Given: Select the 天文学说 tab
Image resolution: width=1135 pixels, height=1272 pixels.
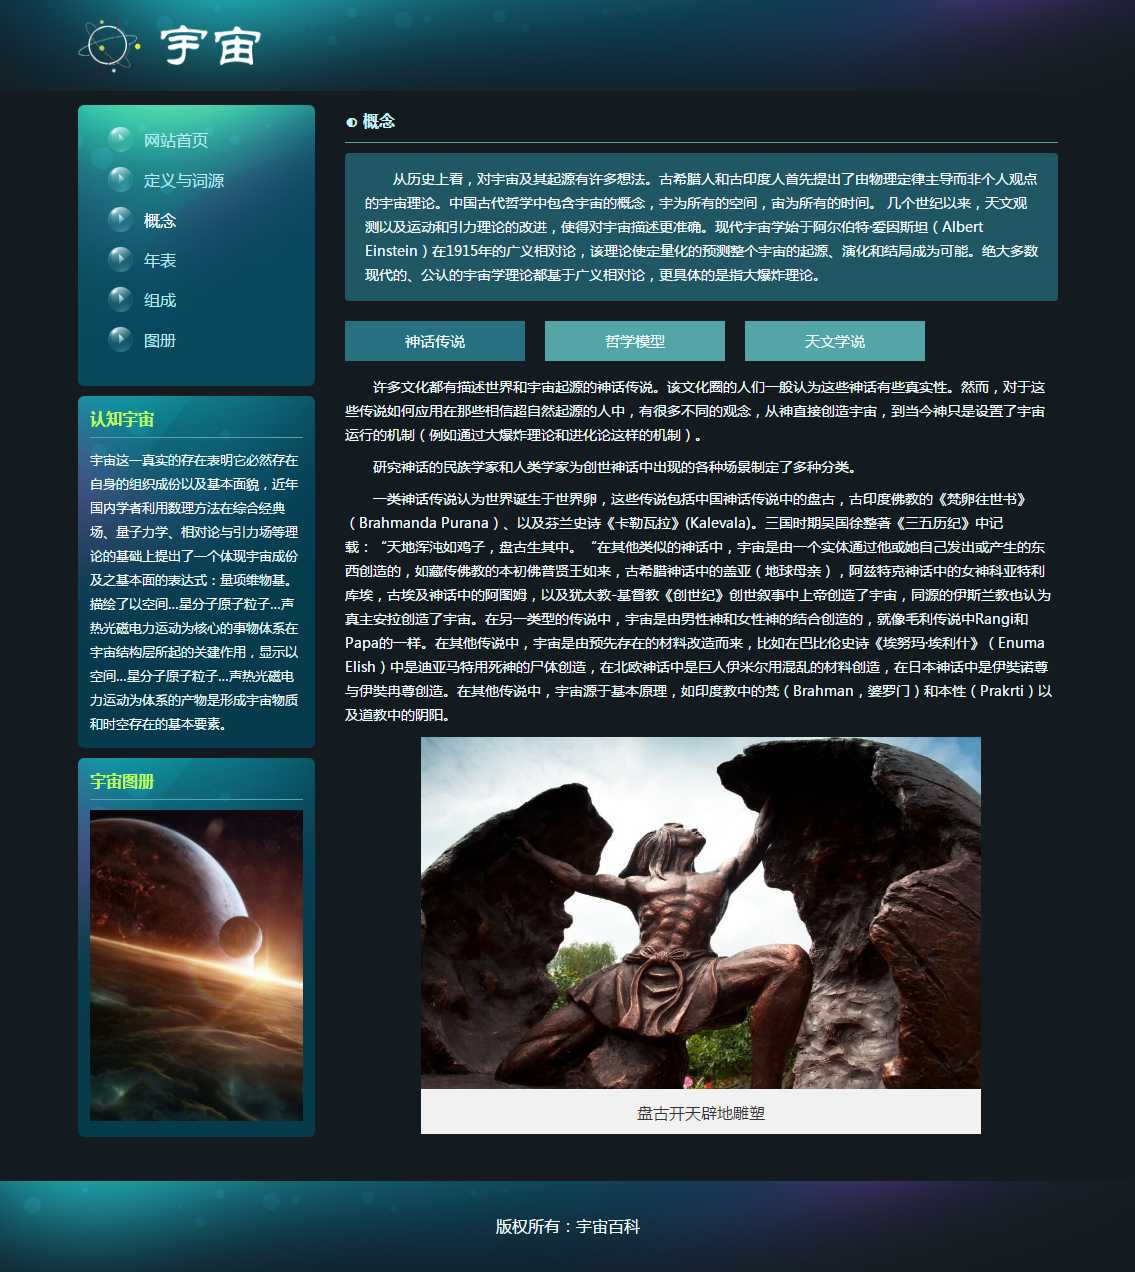Looking at the screenshot, I should point(835,341).
